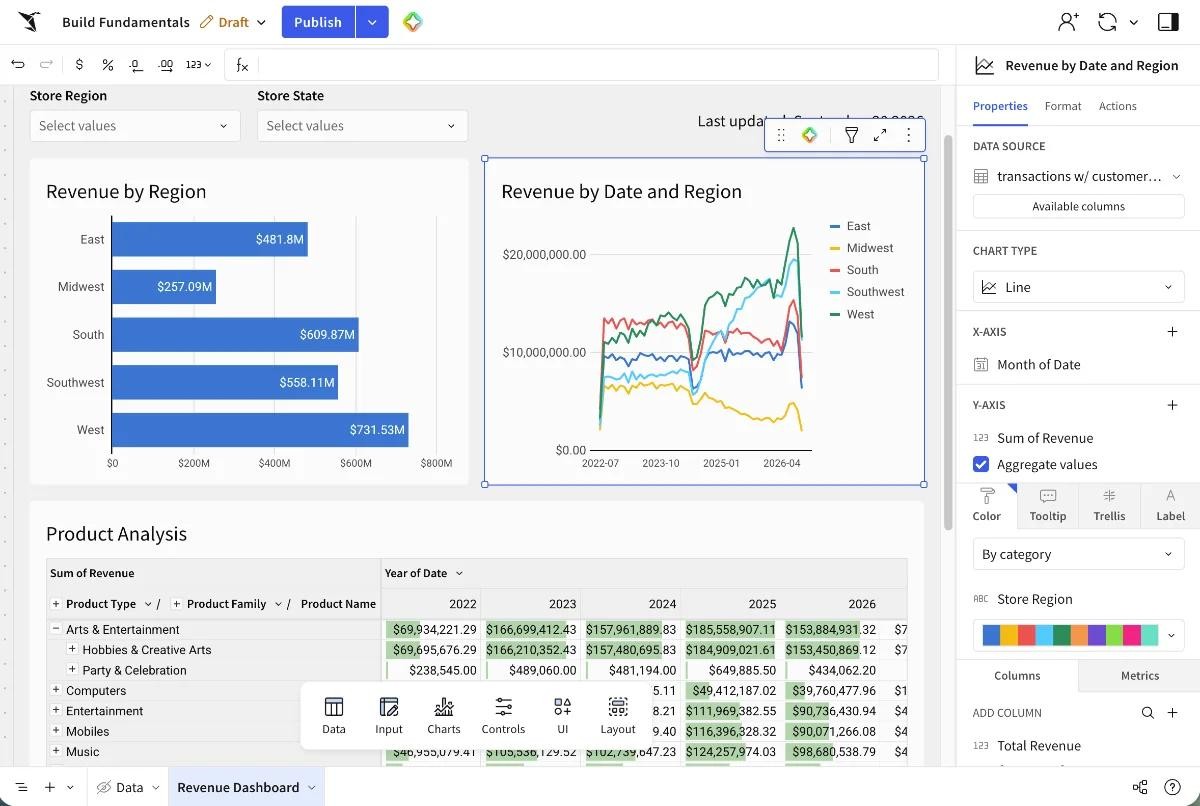Open the color palette swatch picker

[x=1078, y=635]
